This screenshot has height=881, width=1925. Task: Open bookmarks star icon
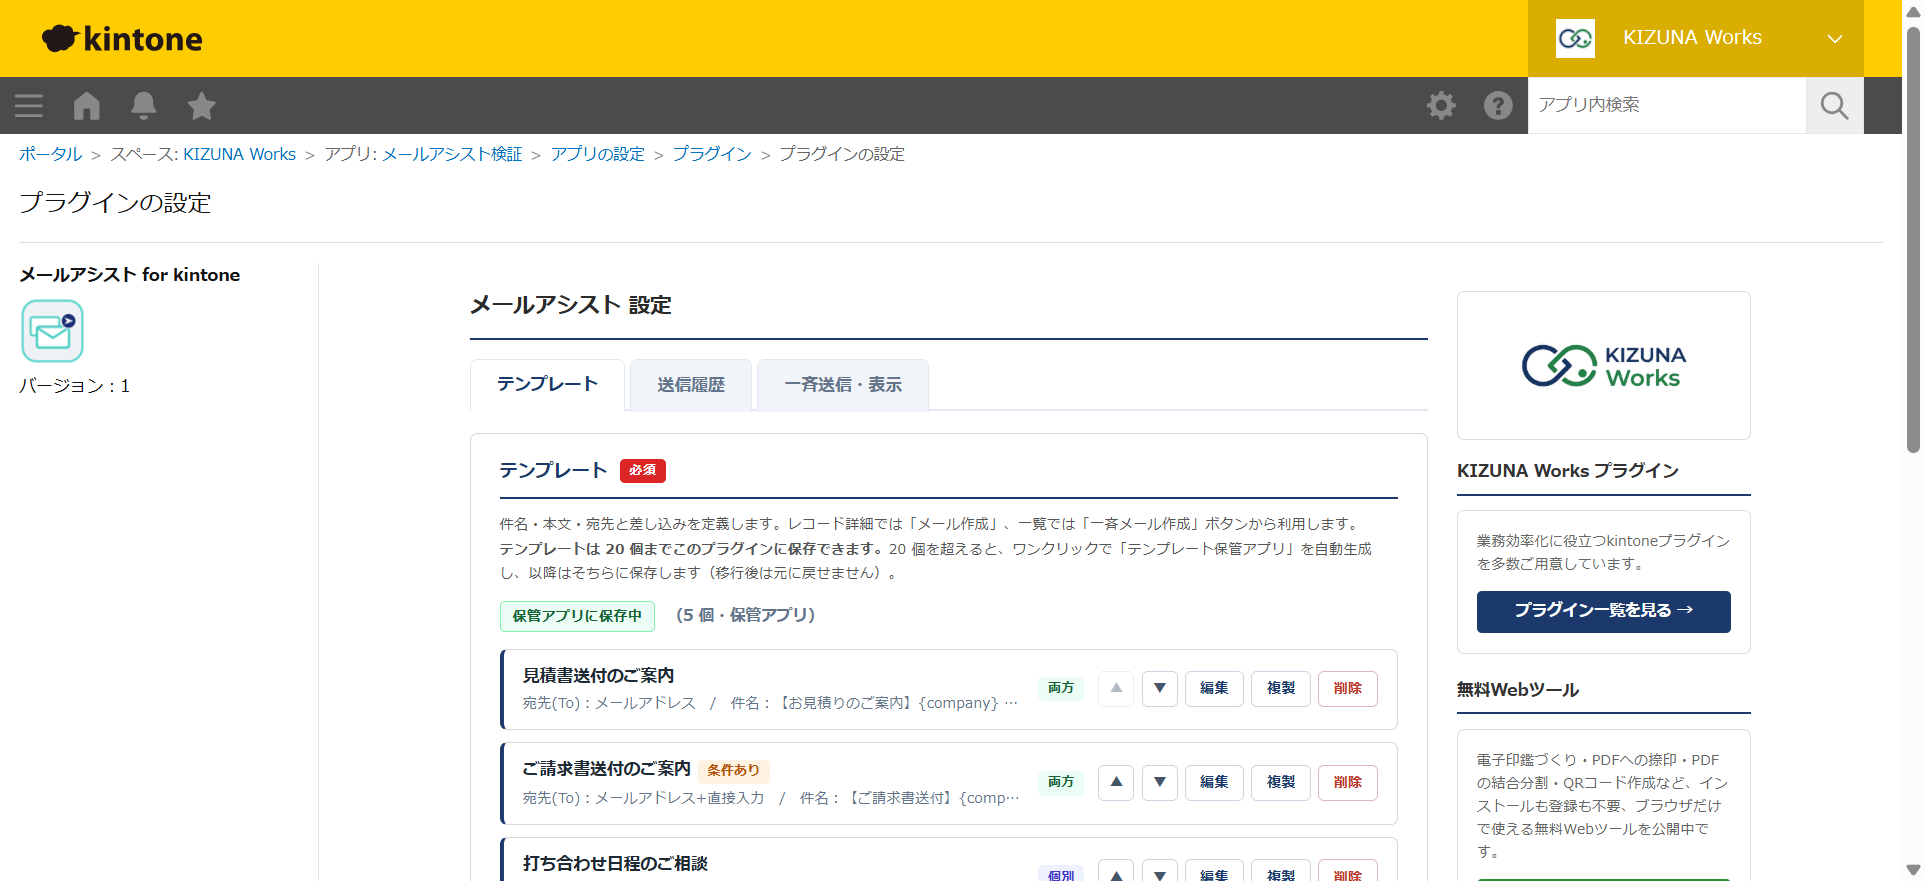pos(202,106)
